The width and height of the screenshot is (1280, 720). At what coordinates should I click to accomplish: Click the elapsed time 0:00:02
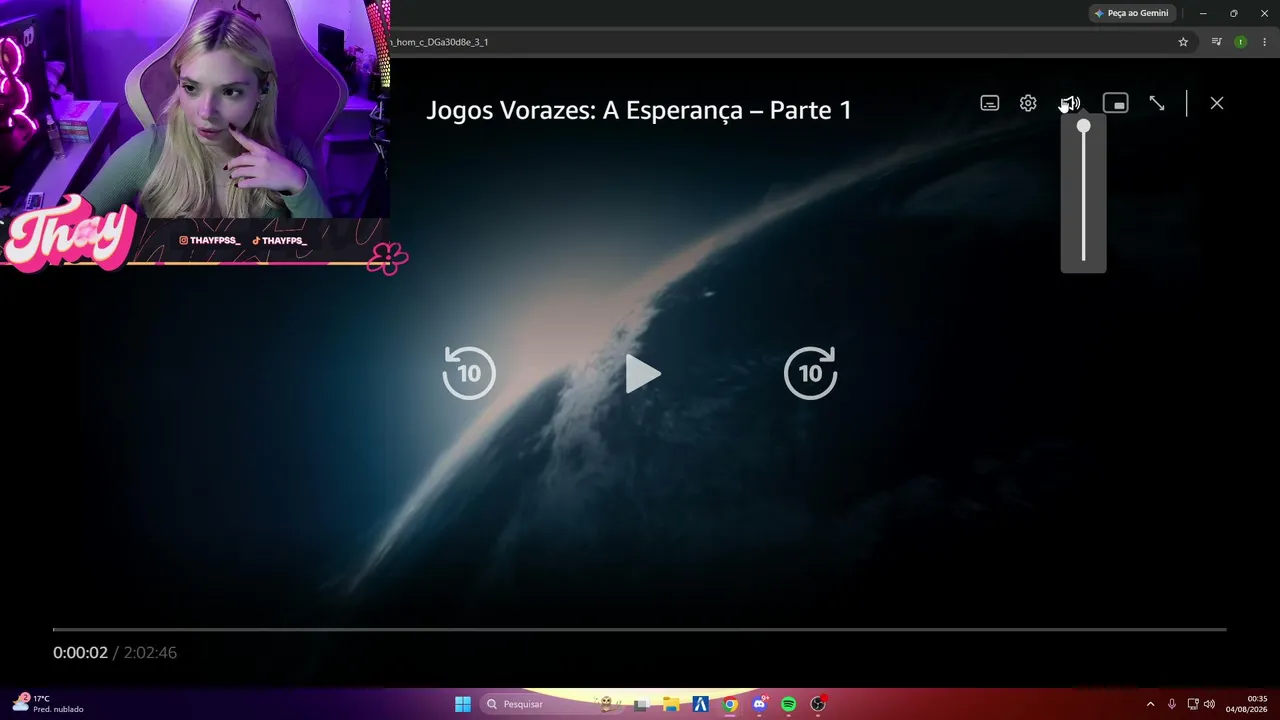[x=80, y=652]
